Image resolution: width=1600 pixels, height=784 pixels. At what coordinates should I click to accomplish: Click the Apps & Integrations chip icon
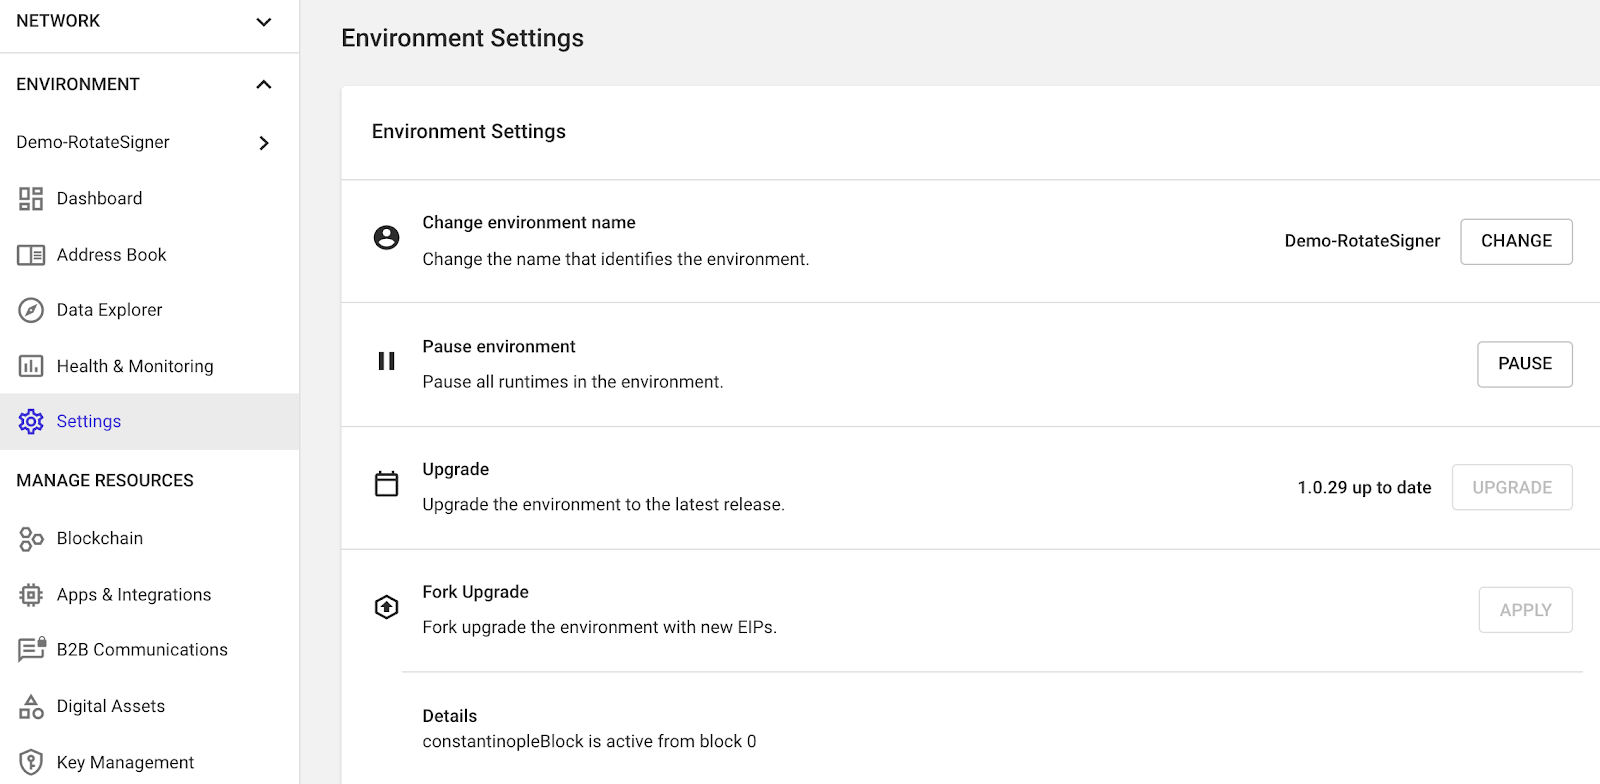[31, 595]
